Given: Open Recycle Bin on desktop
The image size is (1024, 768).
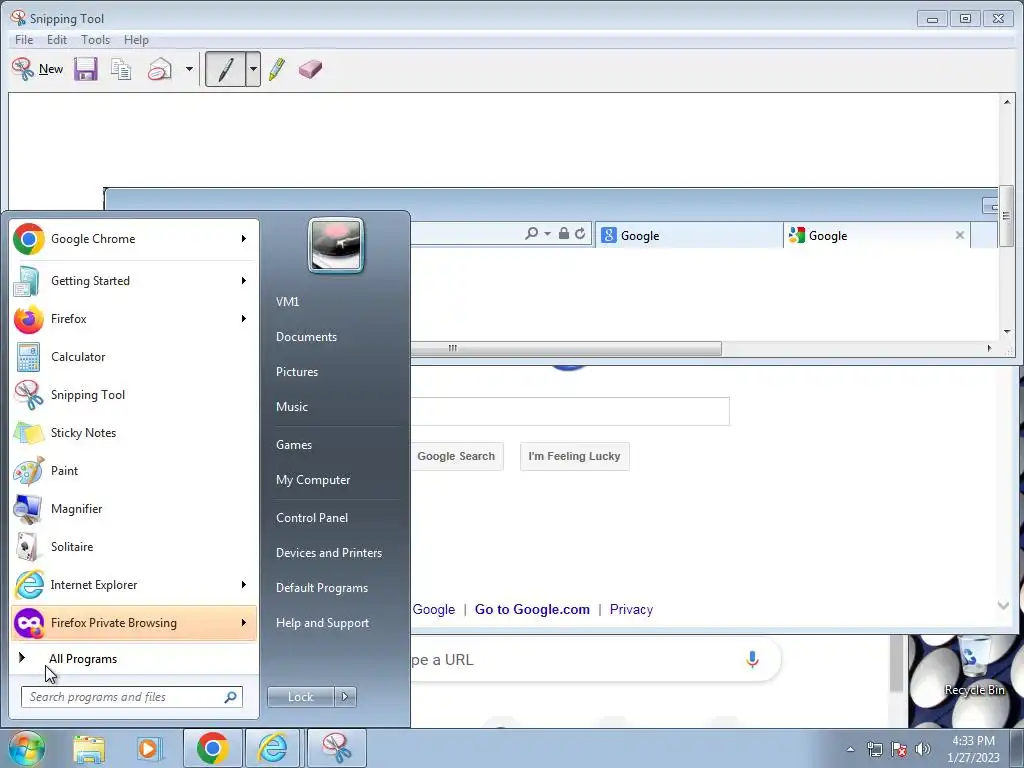Looking at the screenshot, I should tap(974, 666).
